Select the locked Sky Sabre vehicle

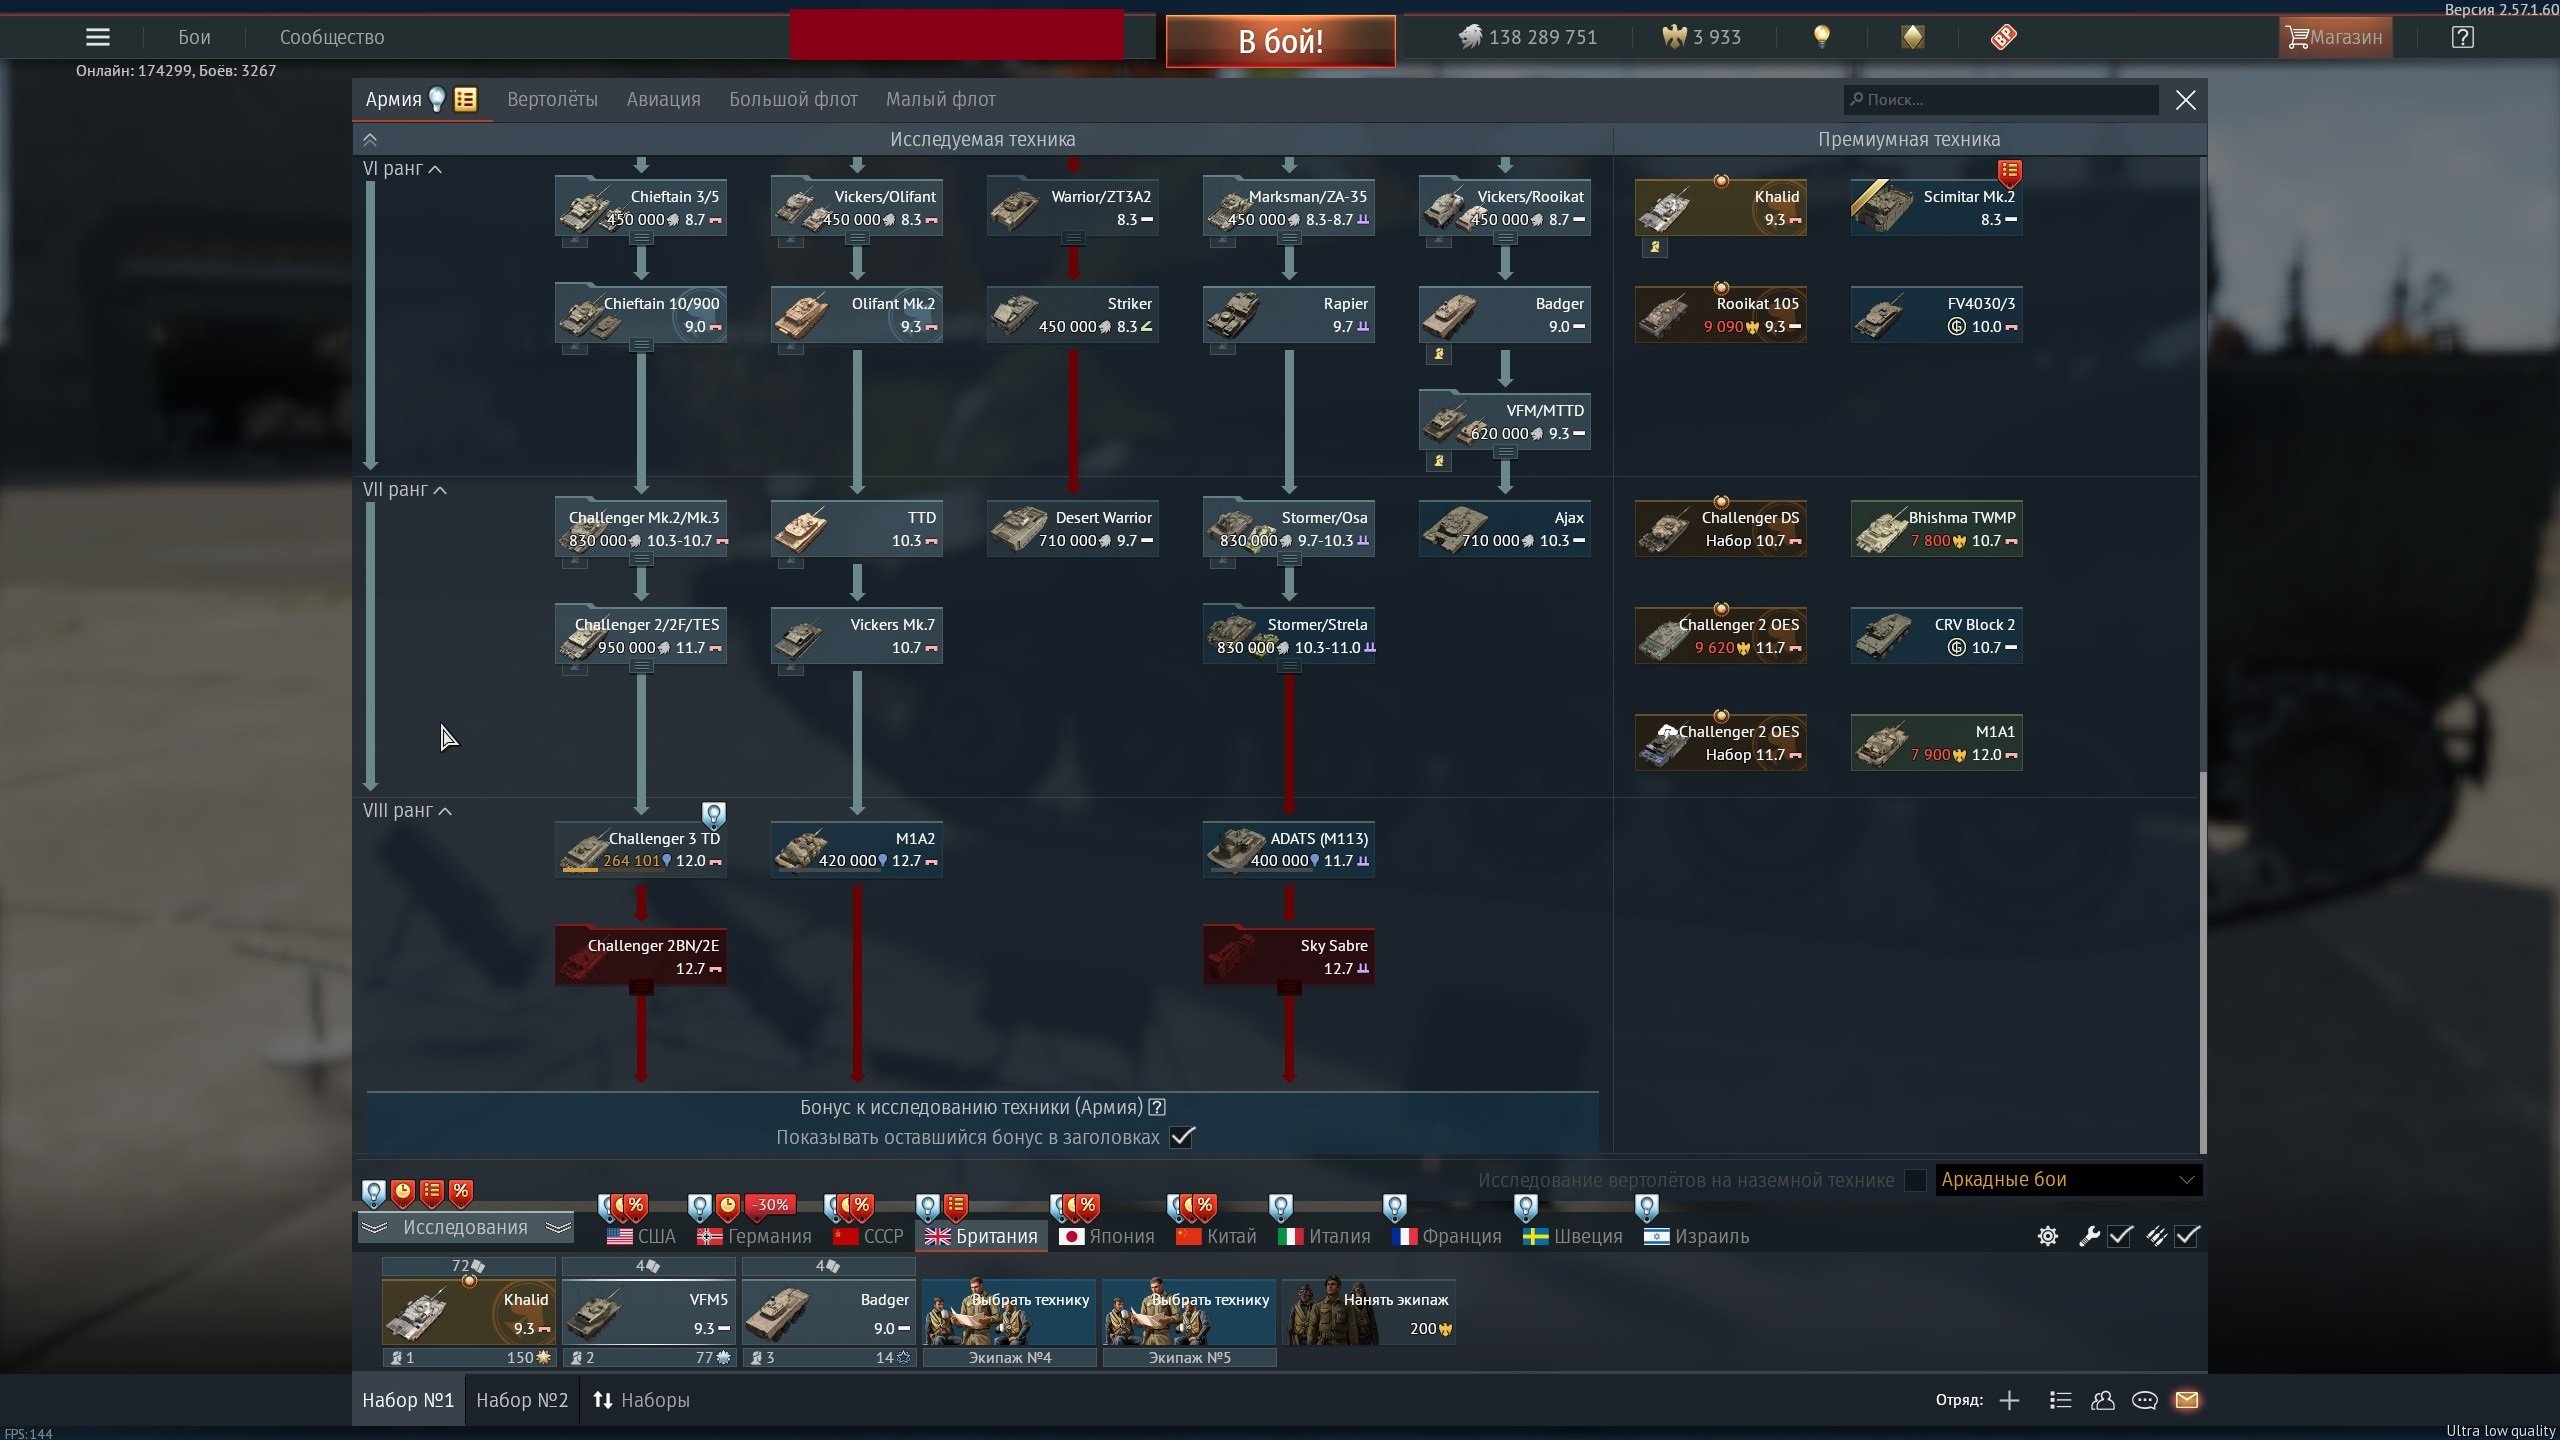pyautogui.click(x=1289, y=956)
